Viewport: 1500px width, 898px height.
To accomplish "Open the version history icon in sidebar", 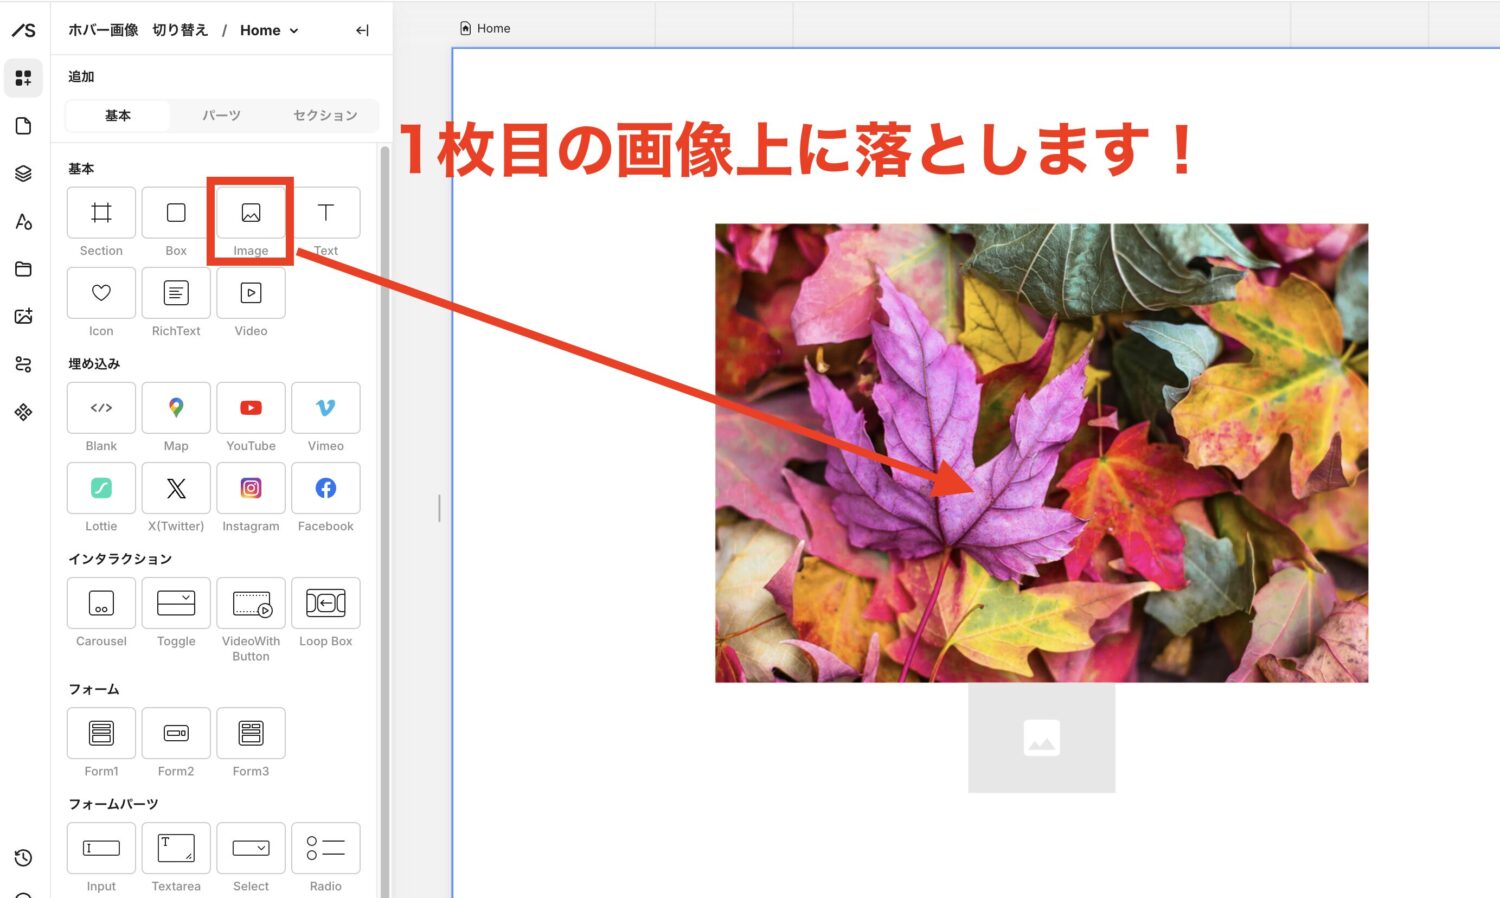I will [23, 858].
